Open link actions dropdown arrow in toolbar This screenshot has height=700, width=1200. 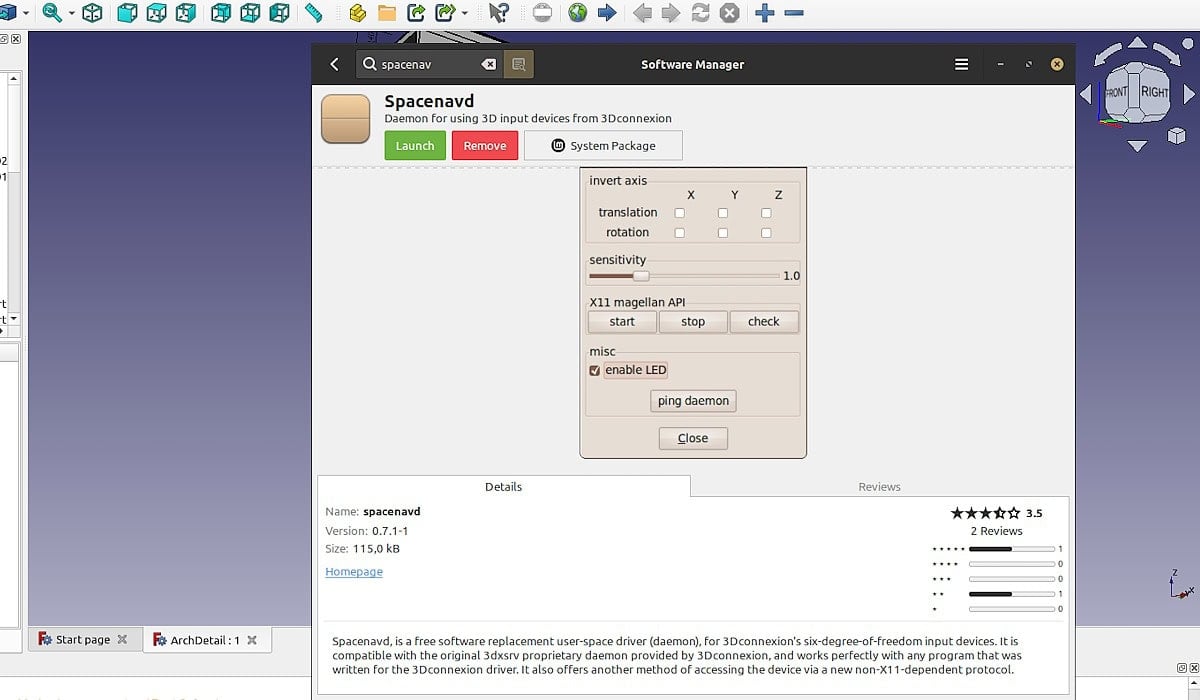click(x=465, y=14)
